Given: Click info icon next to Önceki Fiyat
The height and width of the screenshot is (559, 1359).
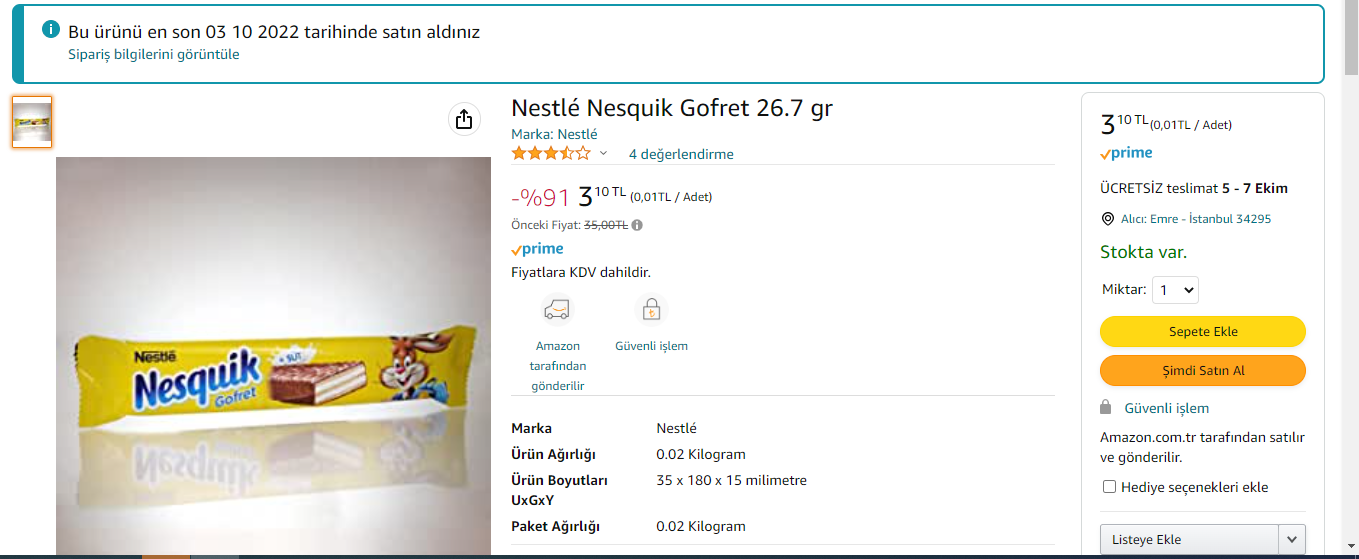Looking at the screenshot, I should pyautogui.click(x=637, y=225).
